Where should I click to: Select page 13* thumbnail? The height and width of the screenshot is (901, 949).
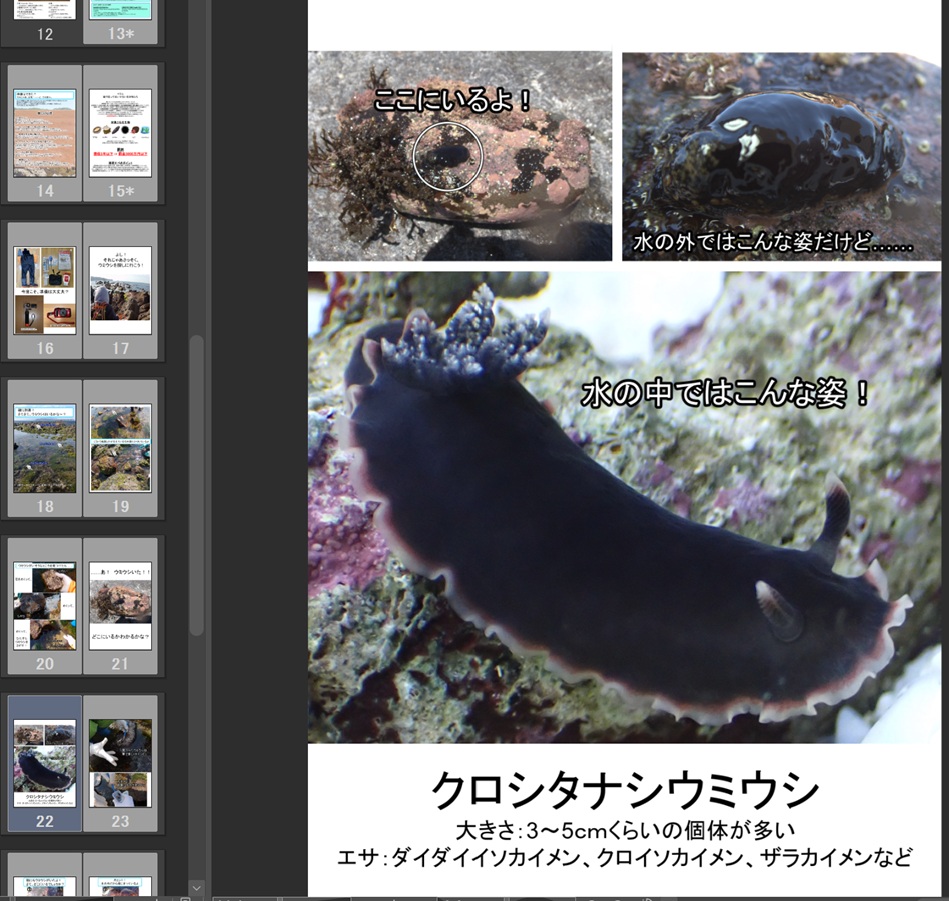tap(120, 10)
